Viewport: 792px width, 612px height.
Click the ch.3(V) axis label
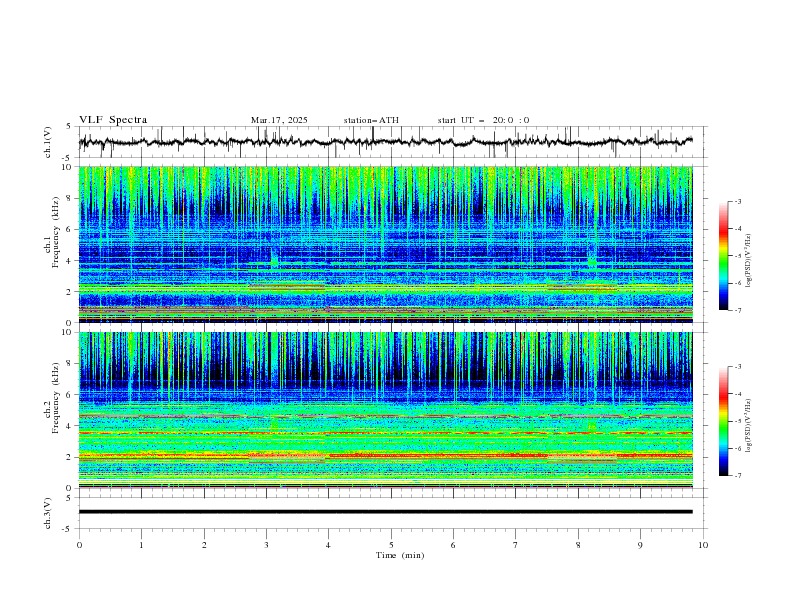(x=48, y=513)
